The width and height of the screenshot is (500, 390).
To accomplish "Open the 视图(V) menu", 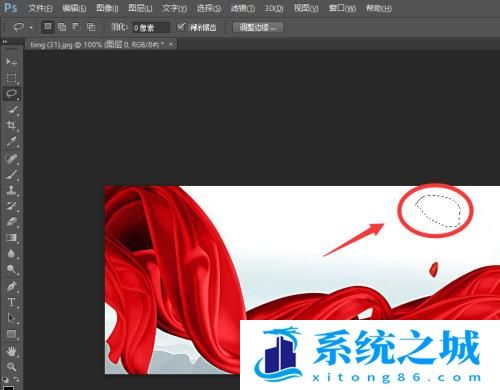I will [x=306, y=8].
